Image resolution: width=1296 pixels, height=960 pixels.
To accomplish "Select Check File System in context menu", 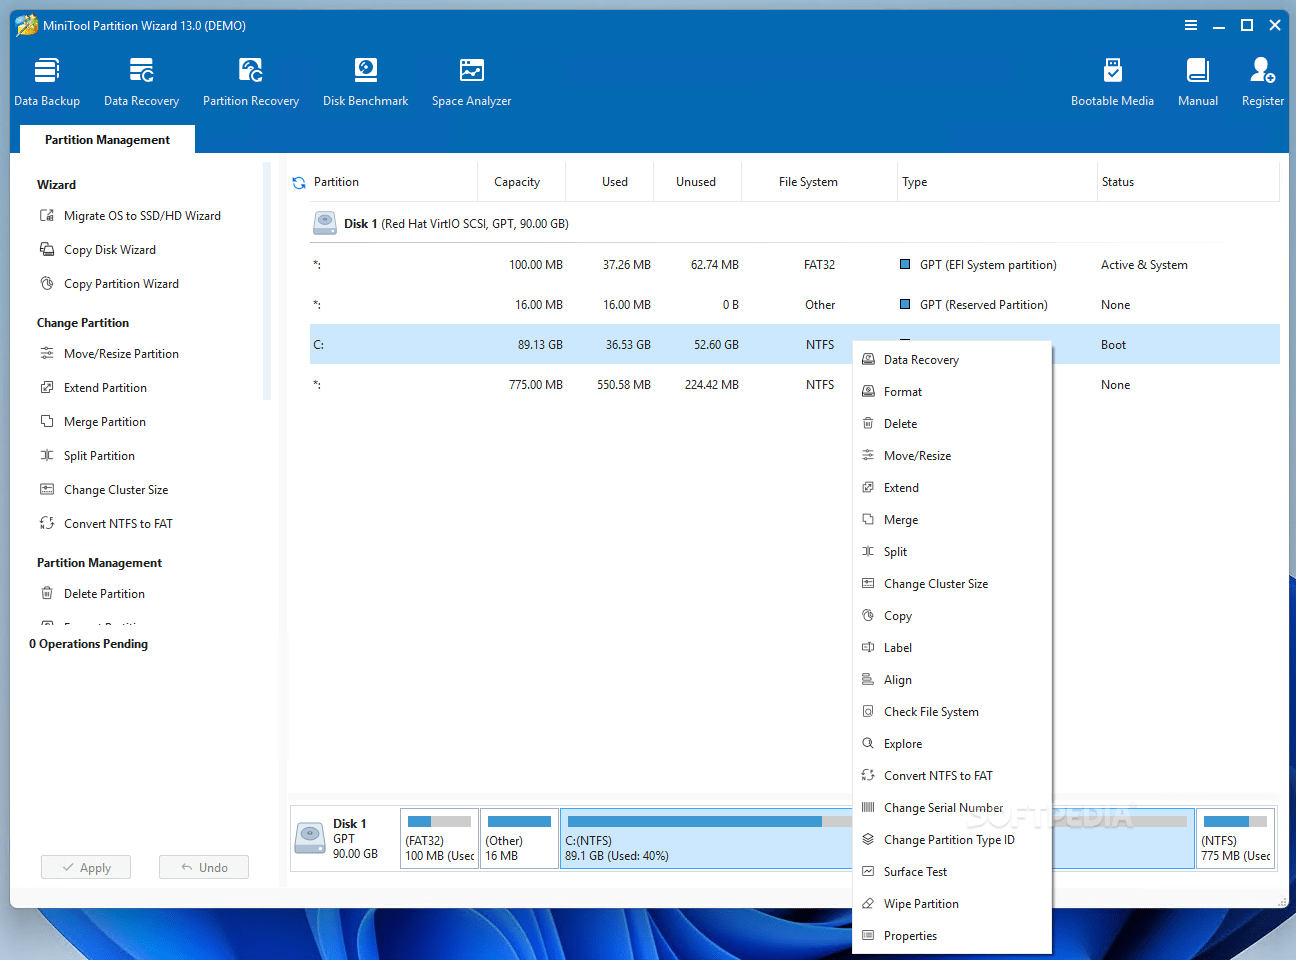I will point(952,712).
